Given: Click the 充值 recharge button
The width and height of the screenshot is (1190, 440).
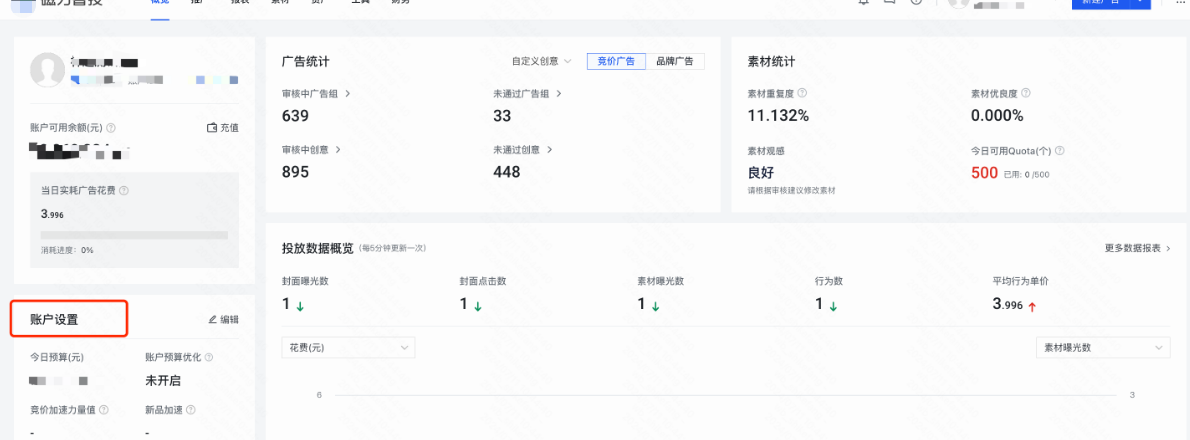Looking at the screenshot, I should coord(223,128).
